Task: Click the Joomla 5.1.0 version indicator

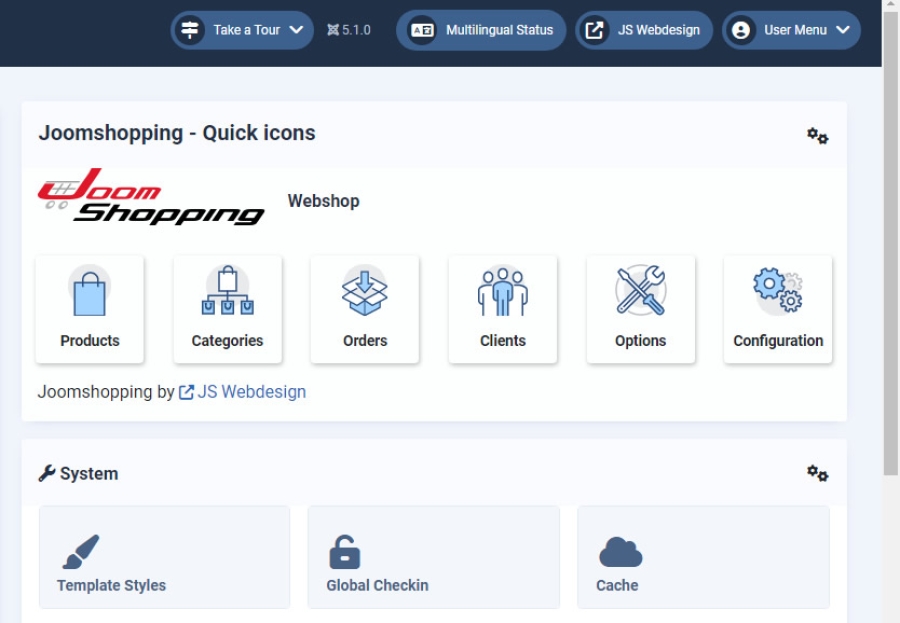Action: click(349, 30)
